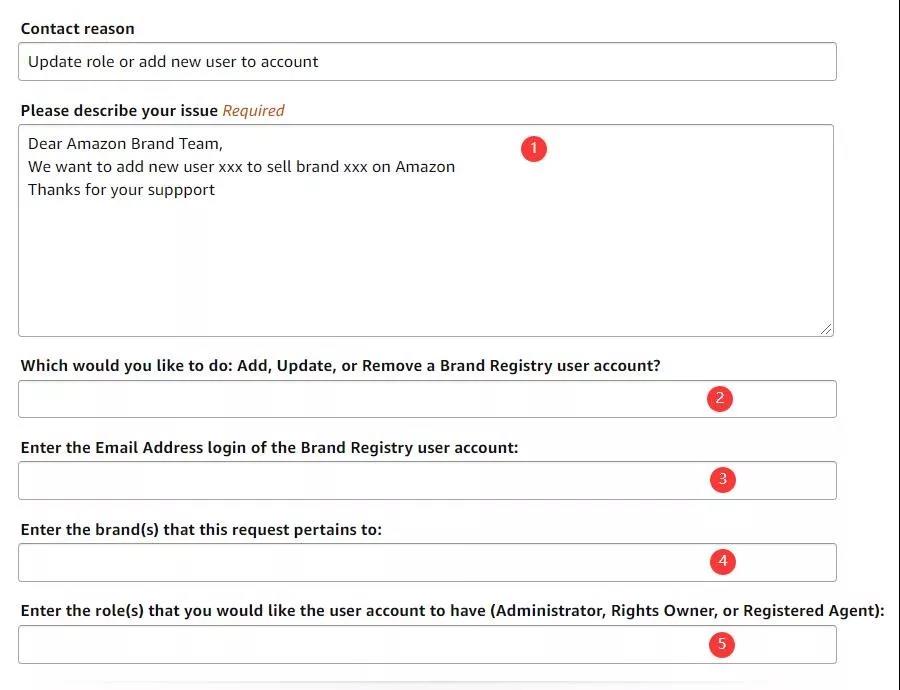Screen dimensions: 900x690
Task: Place cursor in "Thanks for your suppport" line
Action: tap(121, 190)
